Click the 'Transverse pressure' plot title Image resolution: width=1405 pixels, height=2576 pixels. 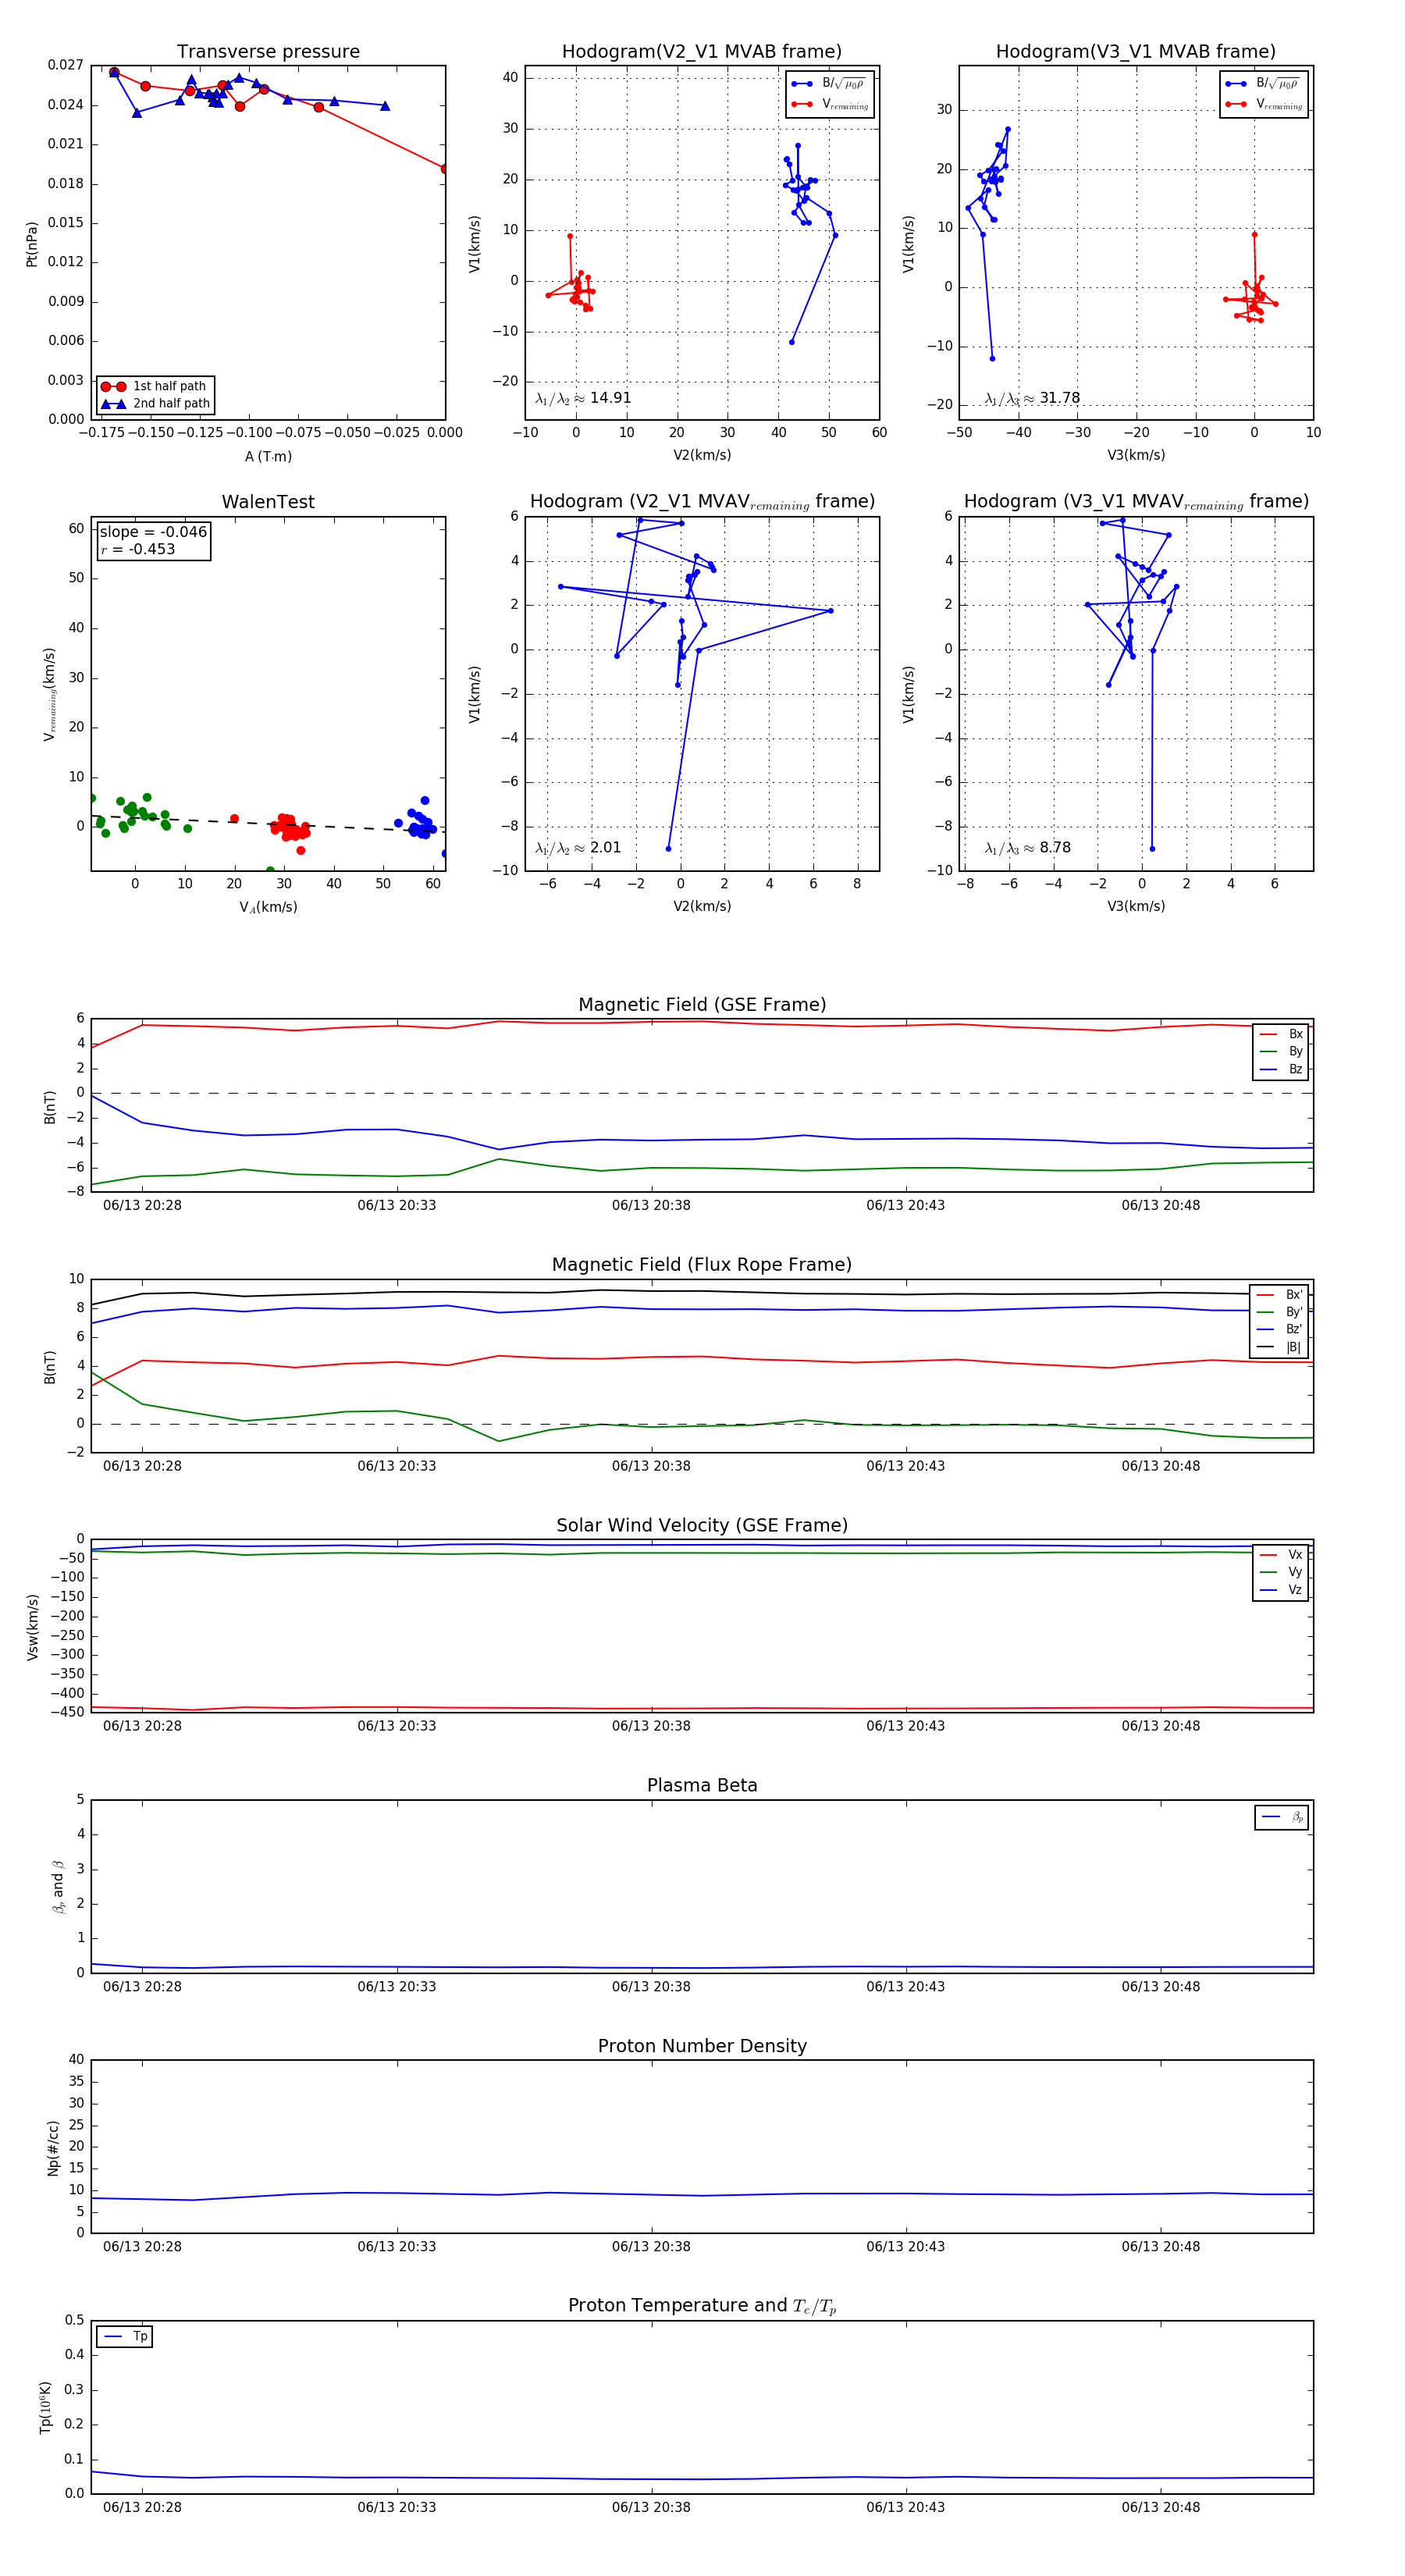coord(268,52)
